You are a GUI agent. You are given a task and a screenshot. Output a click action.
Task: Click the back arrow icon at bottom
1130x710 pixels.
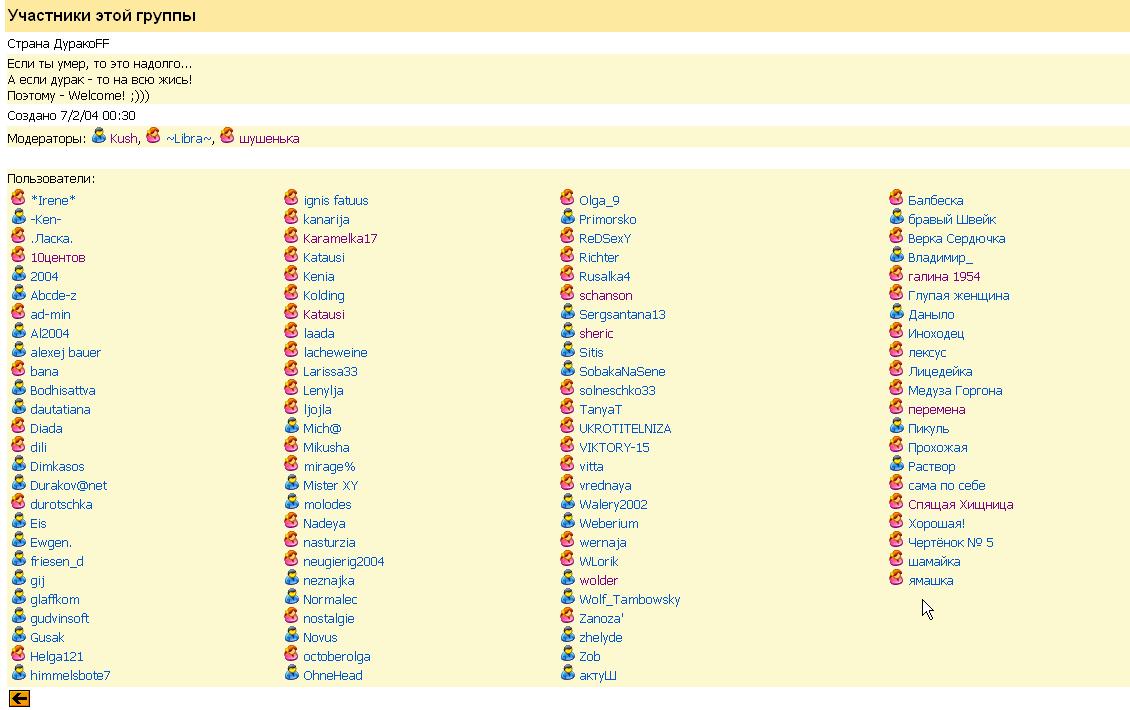coord(19,698)
